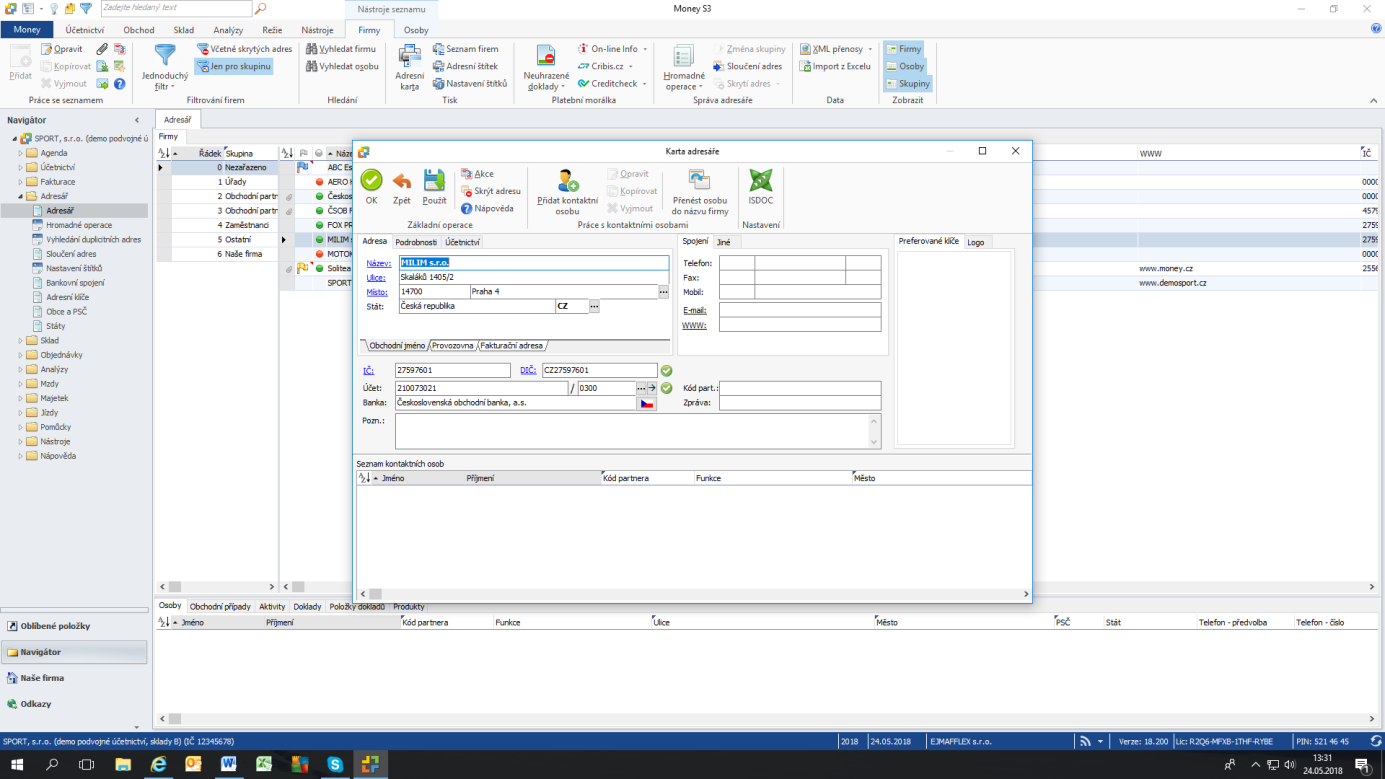Open the Účetnictví ribbon tab

(85, 30)
